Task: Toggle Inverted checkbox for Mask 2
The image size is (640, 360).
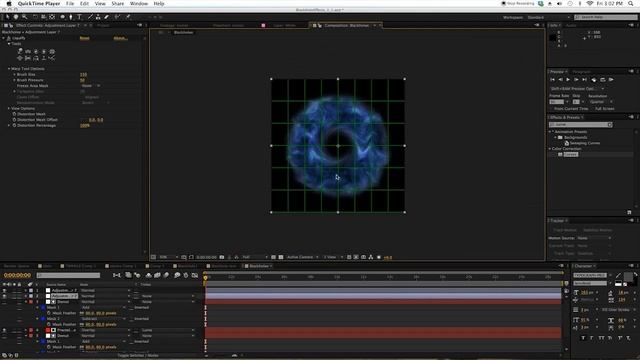Action: tap(132, 319)
